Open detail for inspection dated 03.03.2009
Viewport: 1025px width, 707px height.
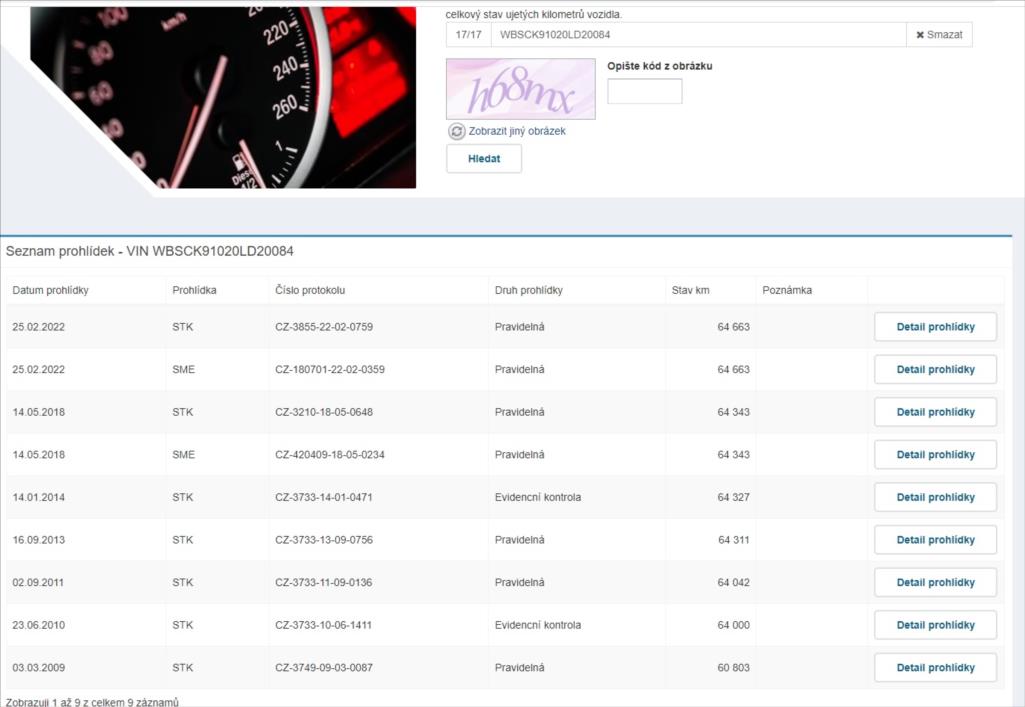(935, 668)
